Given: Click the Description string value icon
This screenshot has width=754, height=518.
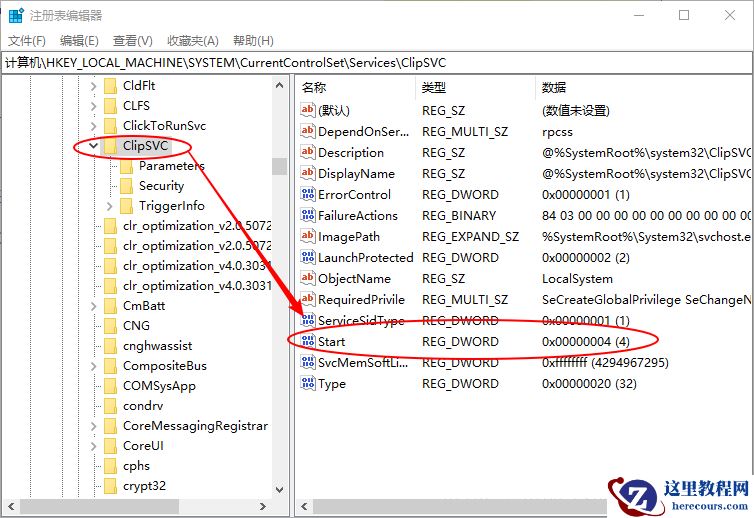Looking at the screenshot, I should click(x=308, y=152).
